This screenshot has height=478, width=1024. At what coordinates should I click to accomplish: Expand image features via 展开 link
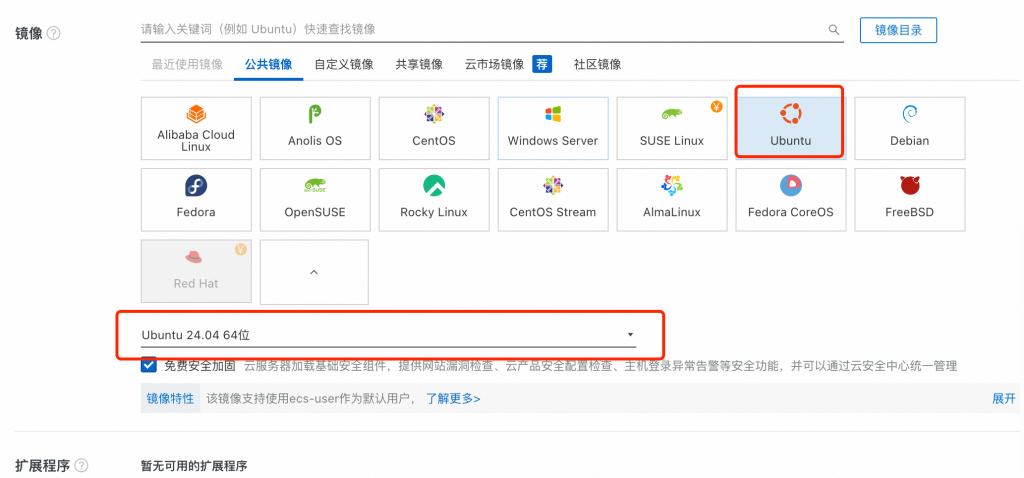pos(1003,398)
